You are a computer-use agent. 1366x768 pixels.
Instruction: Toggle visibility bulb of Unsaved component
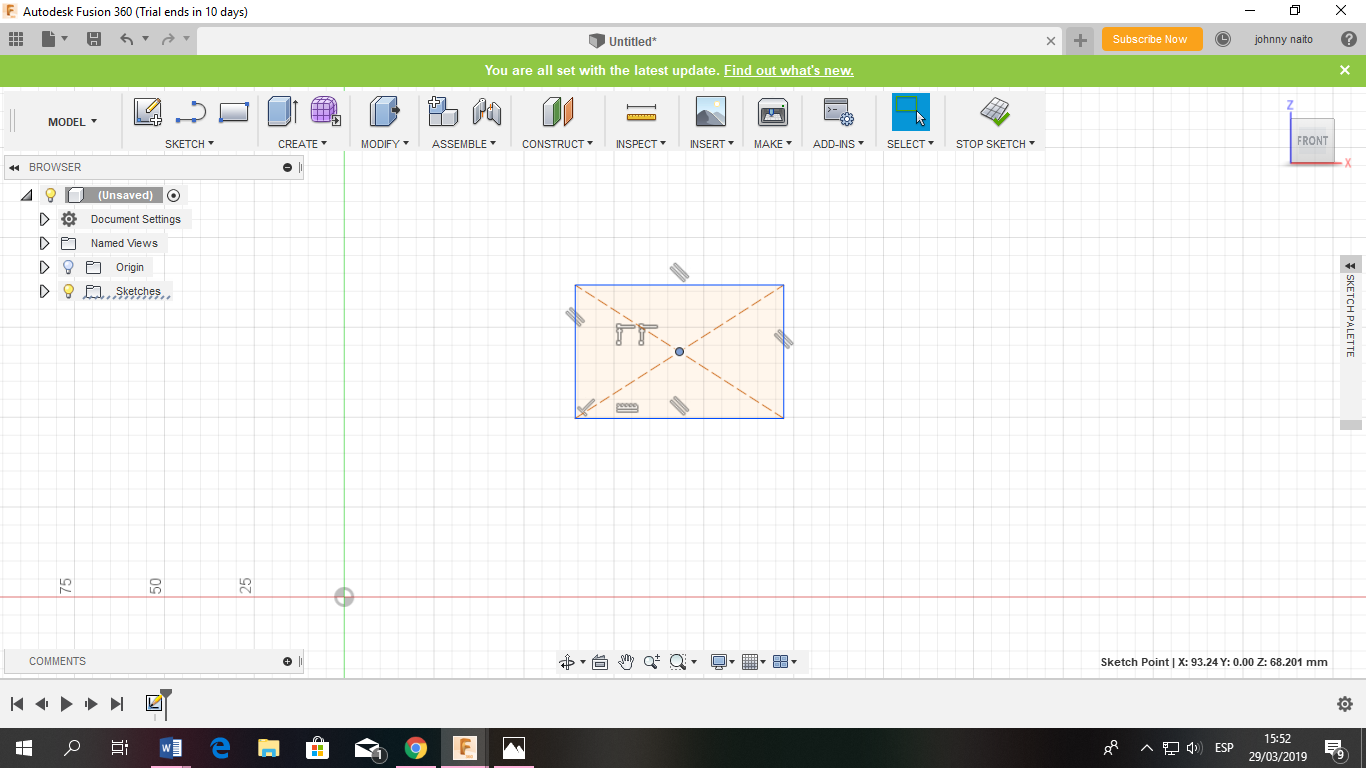[x=50, y=195]
